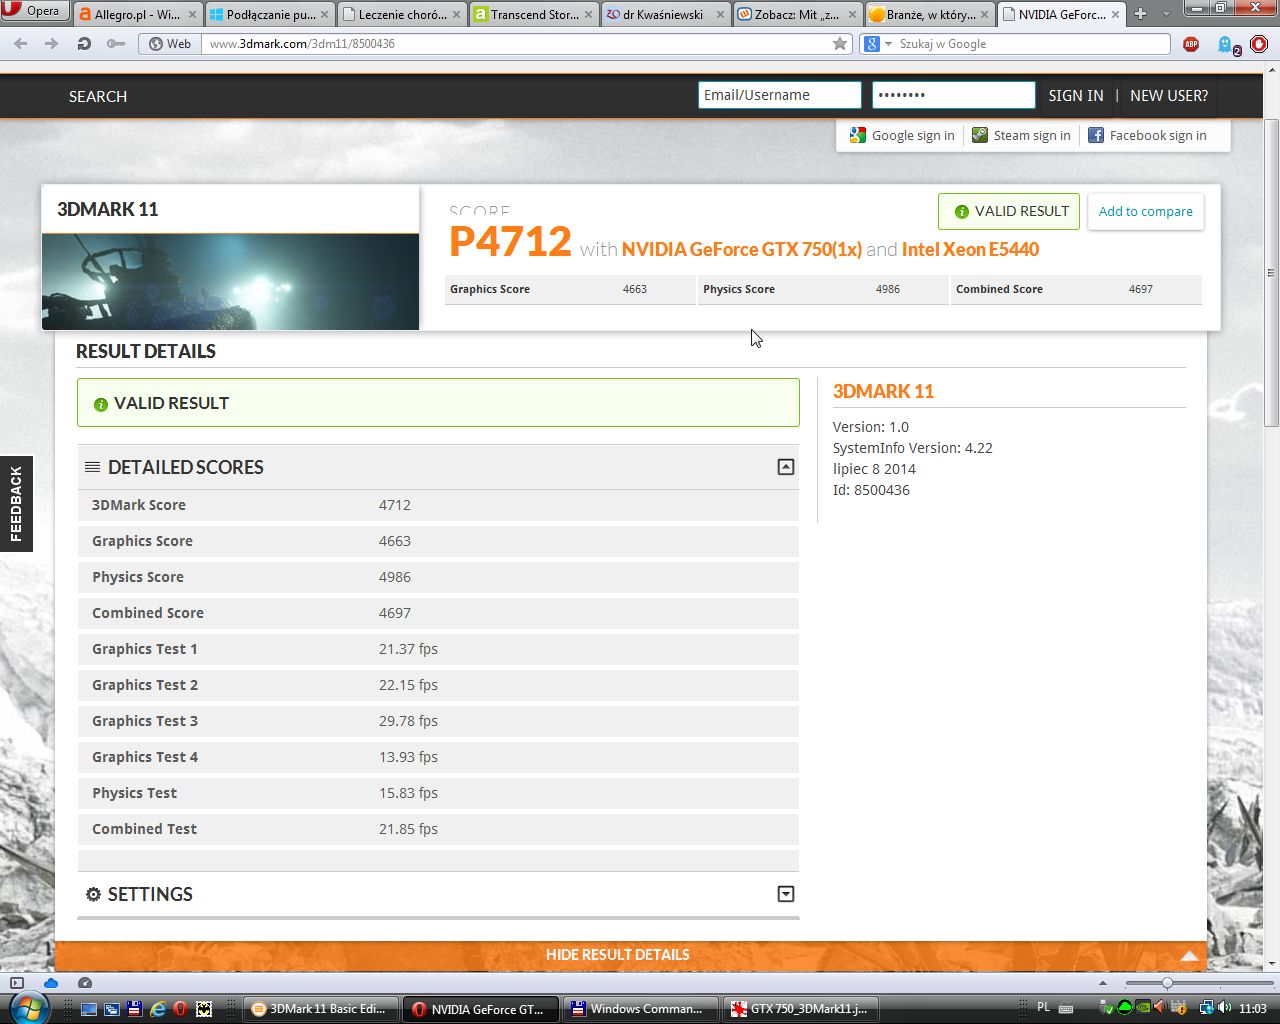Open the NVIDIA GeForce GTX 750(1x) link
Screen dimensions: 1280x1024
pos(742,249)
